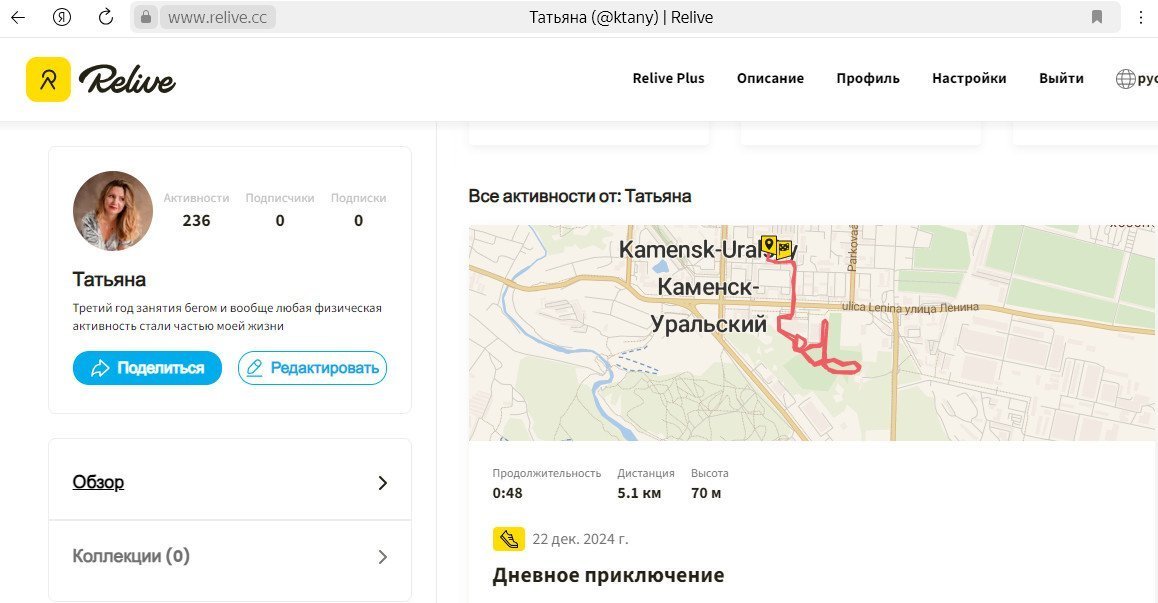Click the route start pin on map
The height and width of the screenshot is (603, 1158).
[768, 245]
